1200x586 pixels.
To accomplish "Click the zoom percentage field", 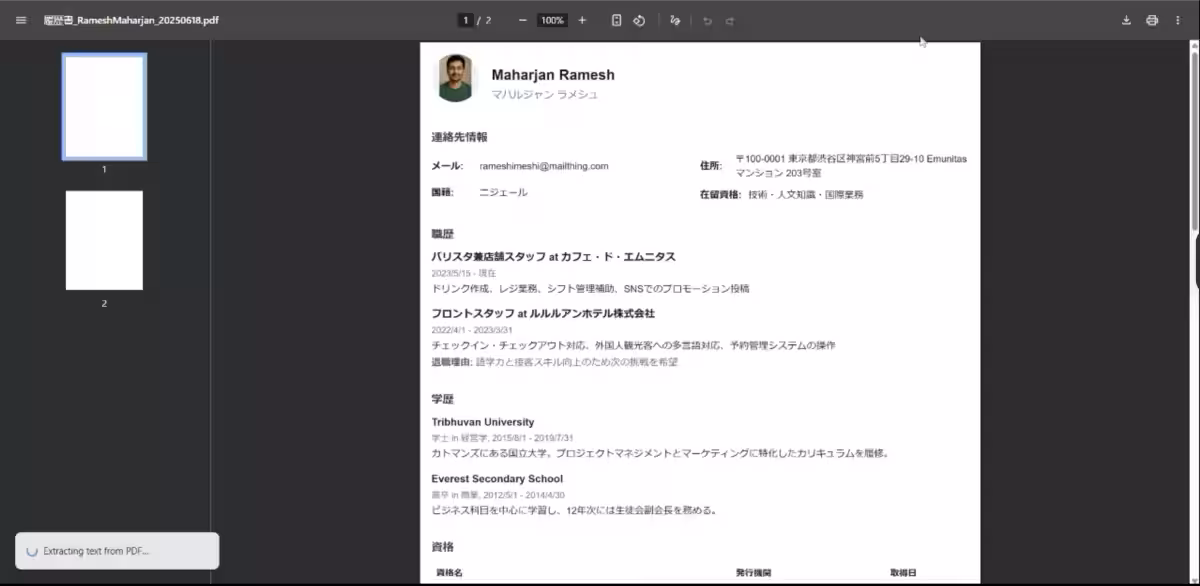I will point(551,19).
